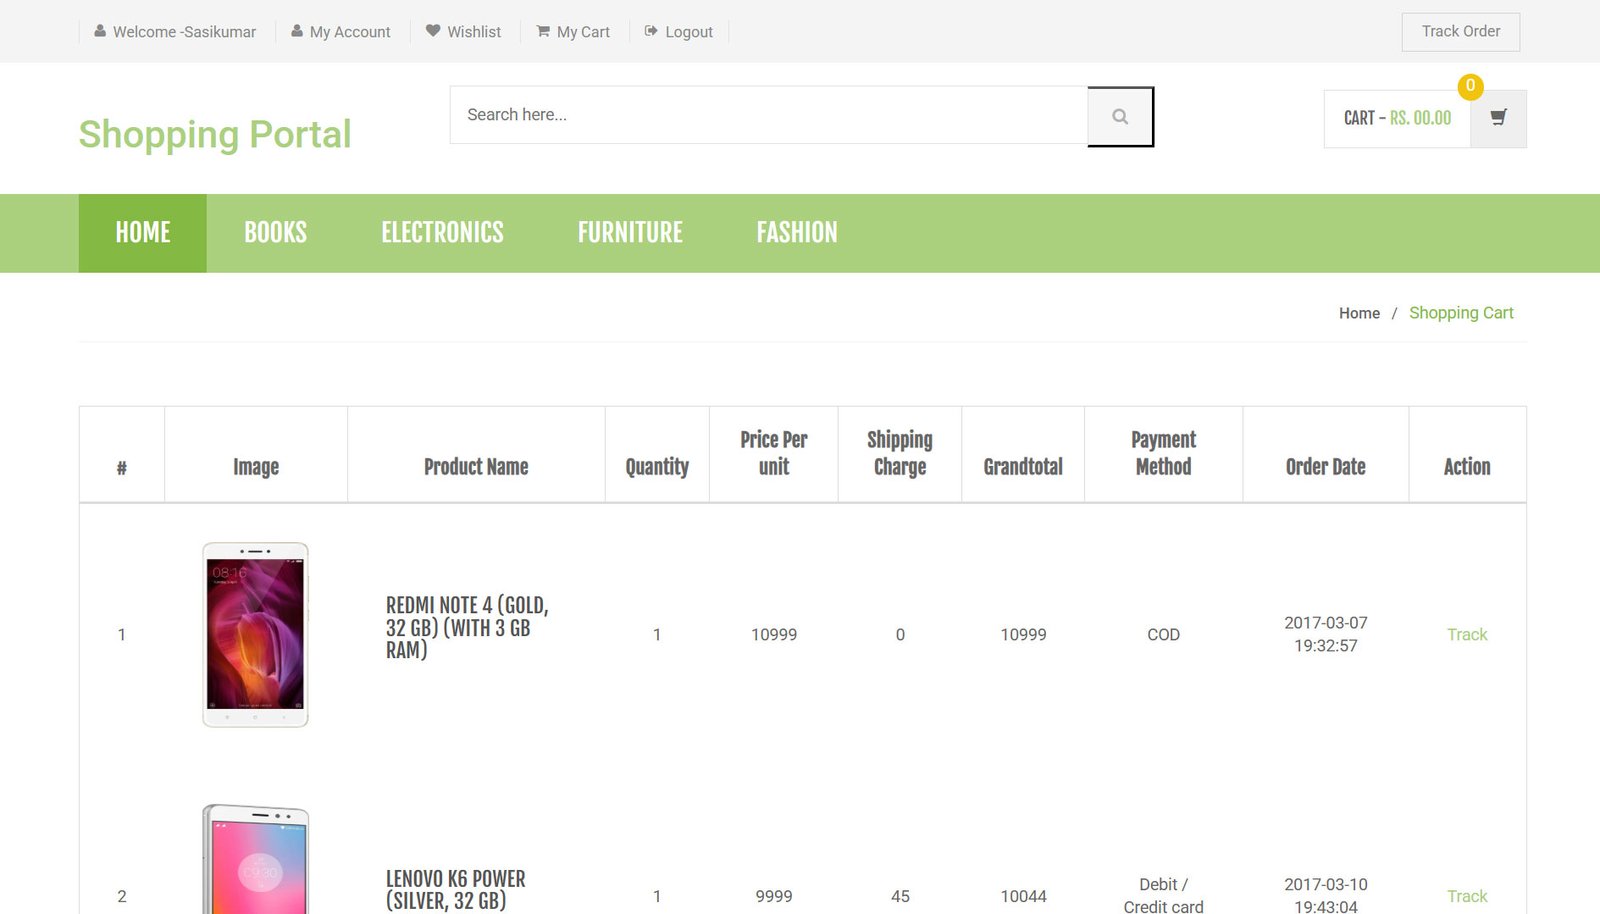The height and width of the screenshot is (914, 1600).
Task: Click the person icon beside My Account
Action: pos(297,31)
